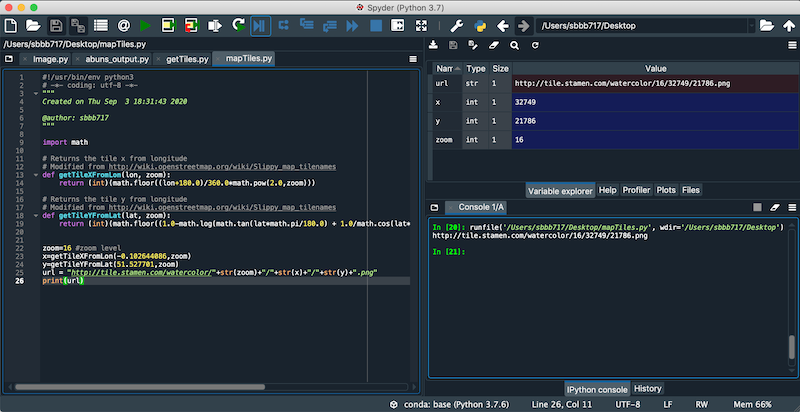
Task: Close the mapTiles.py tab
Action: coord(218,59)
